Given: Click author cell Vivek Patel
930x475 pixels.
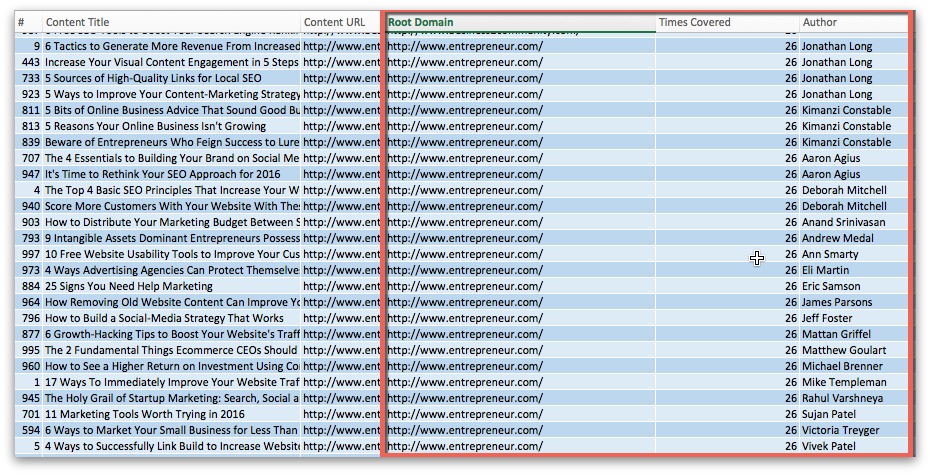Looking at the screenshot, I should (853, 447).
